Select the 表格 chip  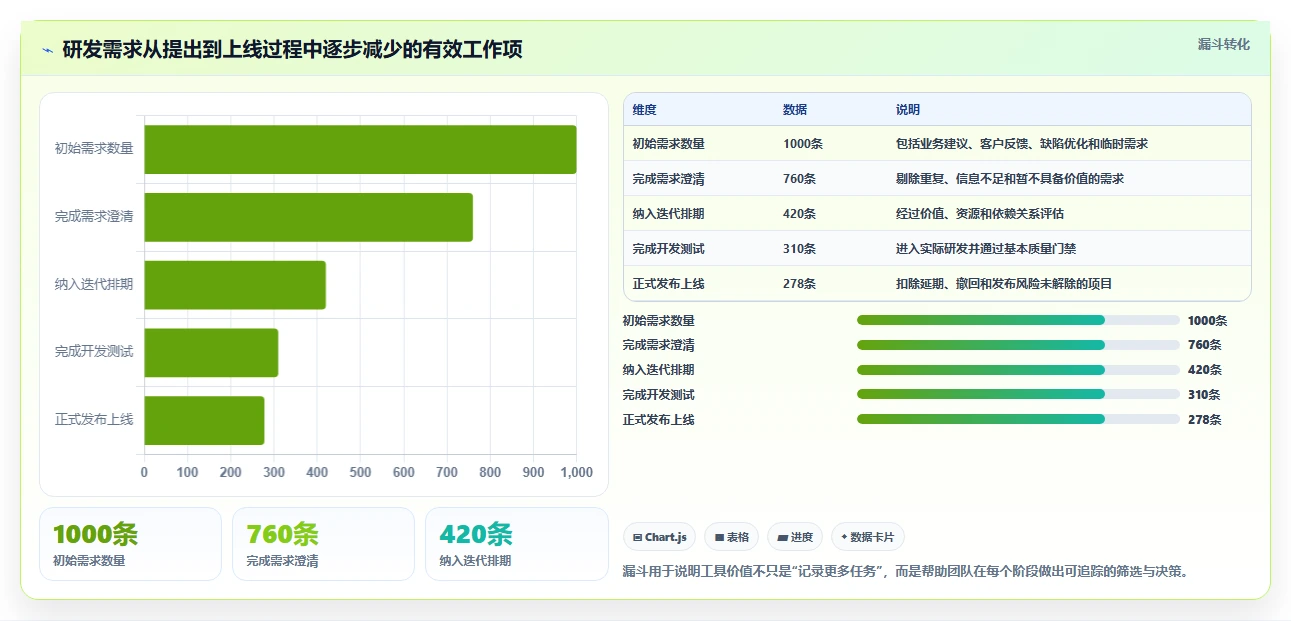pos(732,537)
